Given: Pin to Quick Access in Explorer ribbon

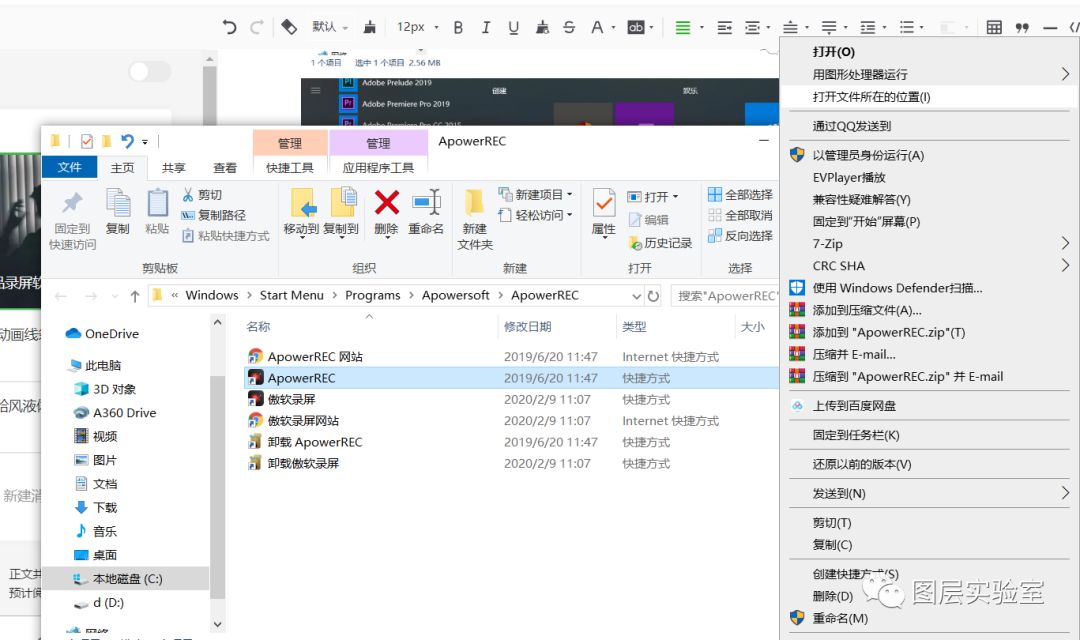Looking at the screenshot, I should [x=72, y=220].
